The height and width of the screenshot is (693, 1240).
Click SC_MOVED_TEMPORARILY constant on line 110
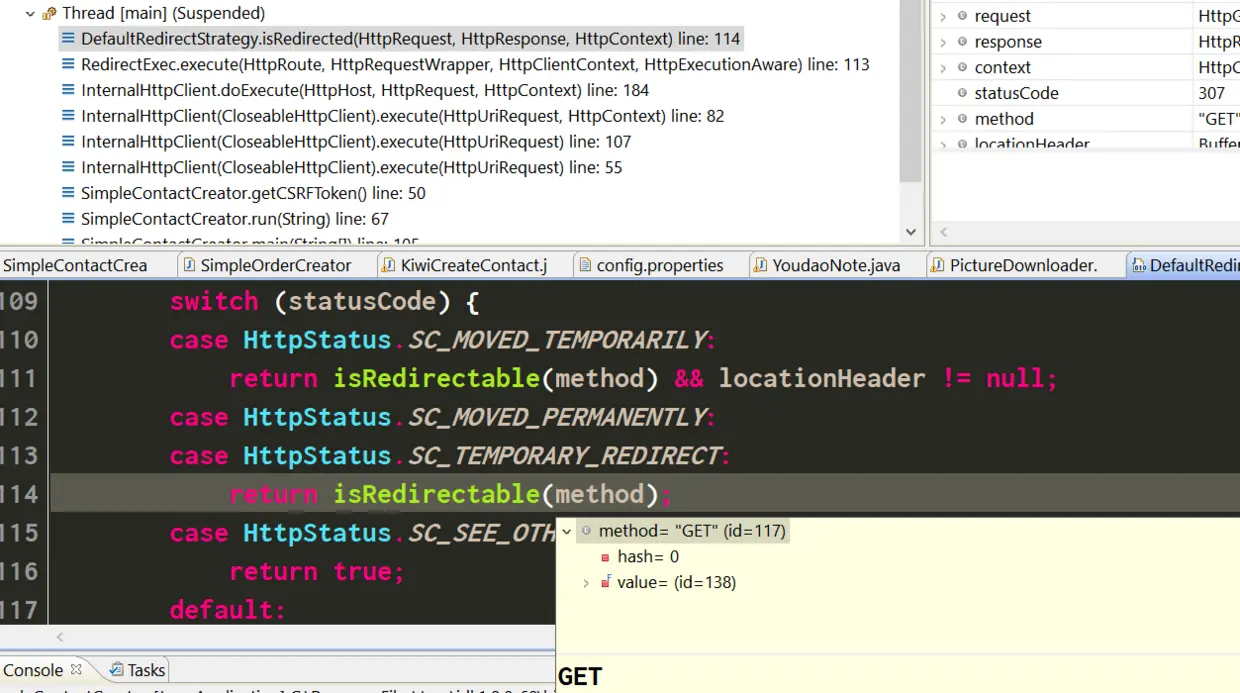pyautogui.click(x=556, y=340)
